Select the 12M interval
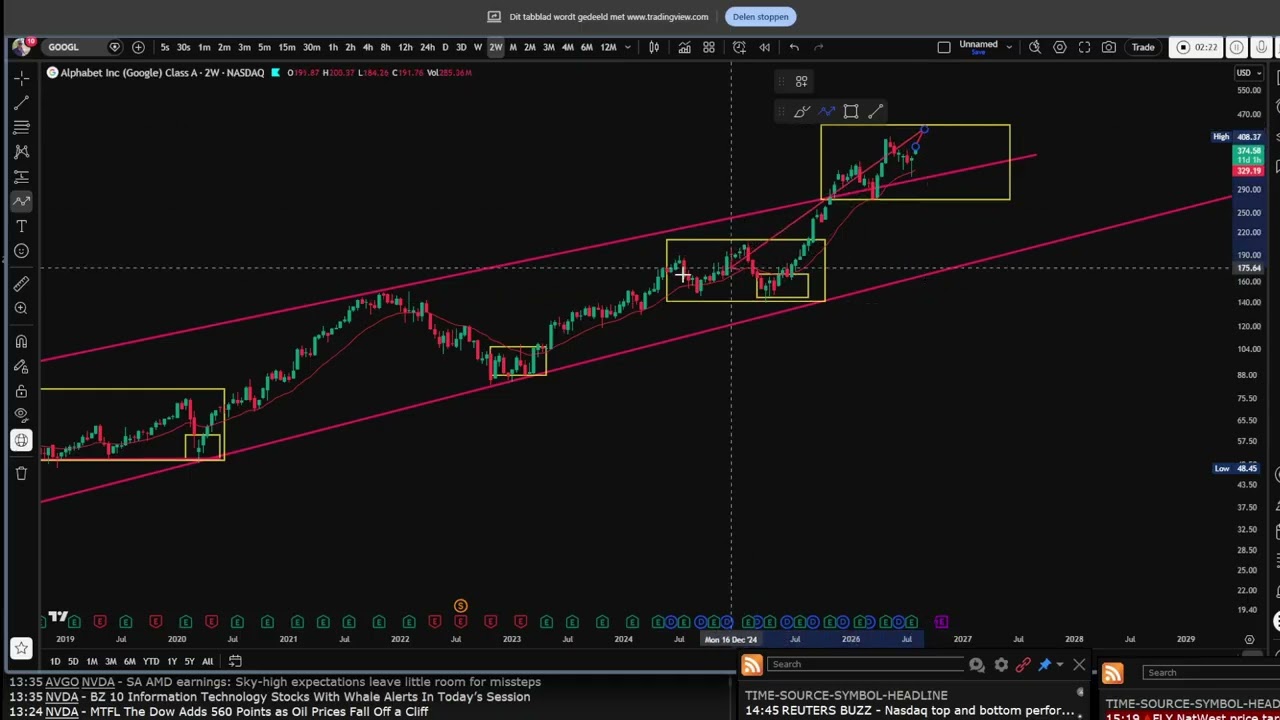 (x=608, y=47)
